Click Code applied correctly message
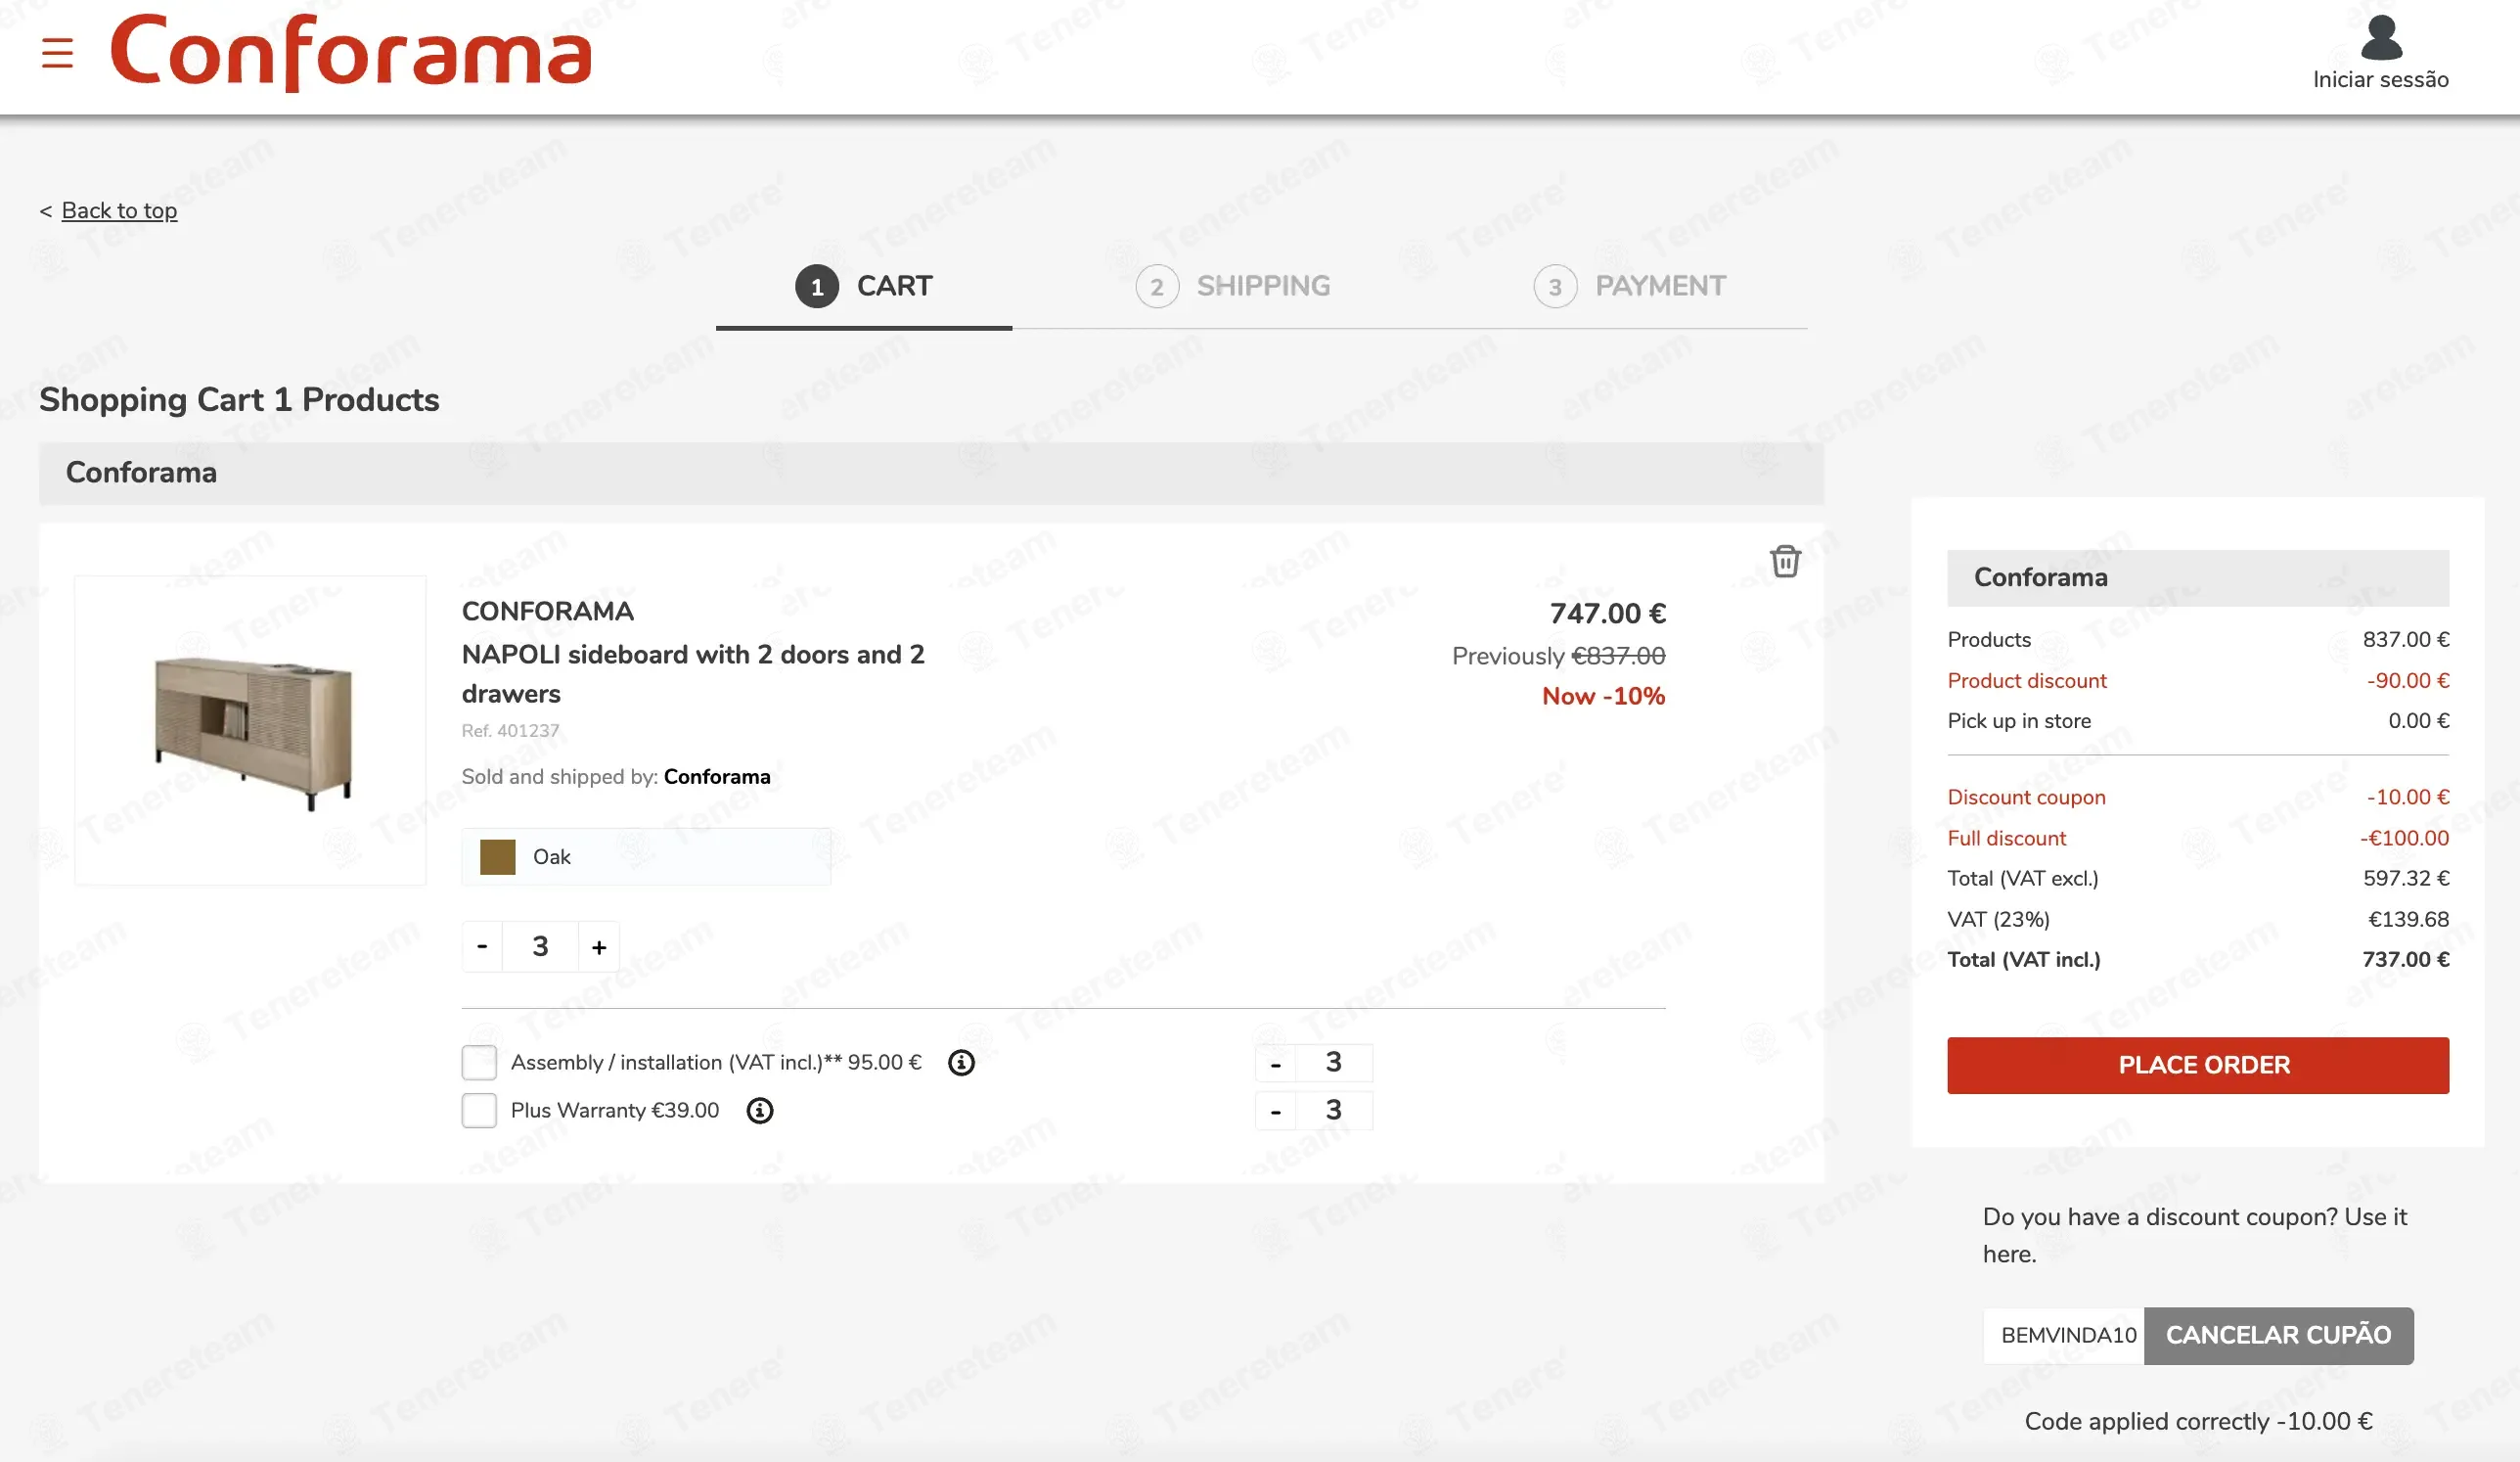The image size is (2520, 1462). pos(2198,1421)
